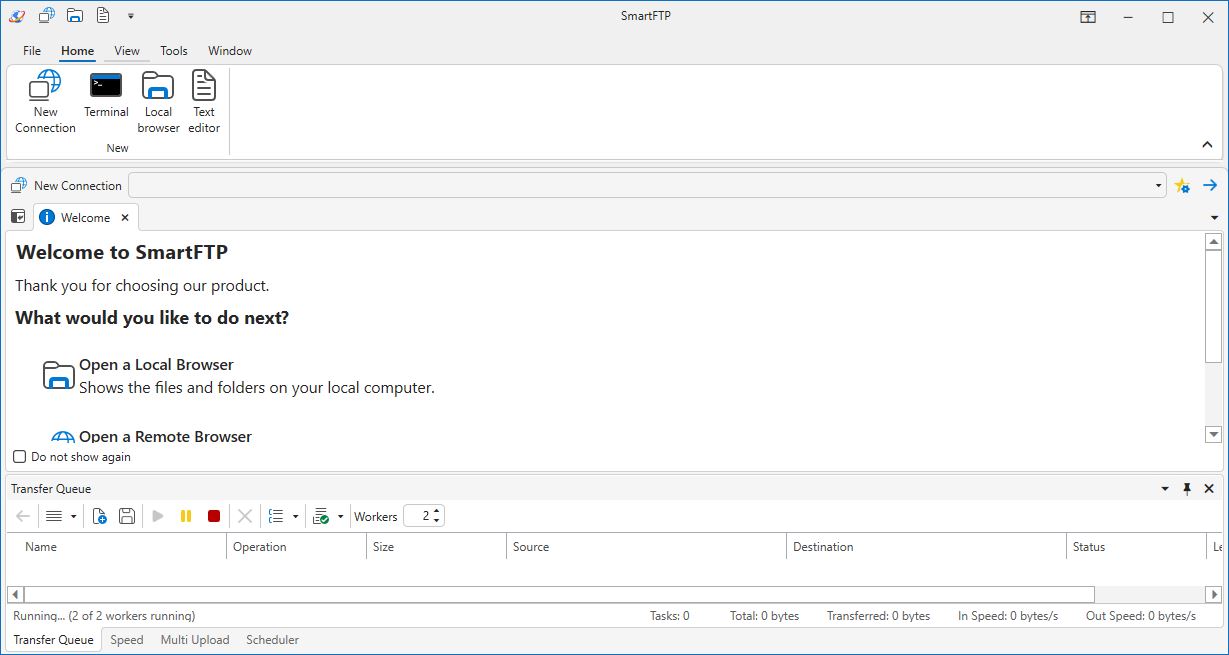Stop the transfer queue with red stop icon
1229x655 pixels.
(x=214, y=516)
